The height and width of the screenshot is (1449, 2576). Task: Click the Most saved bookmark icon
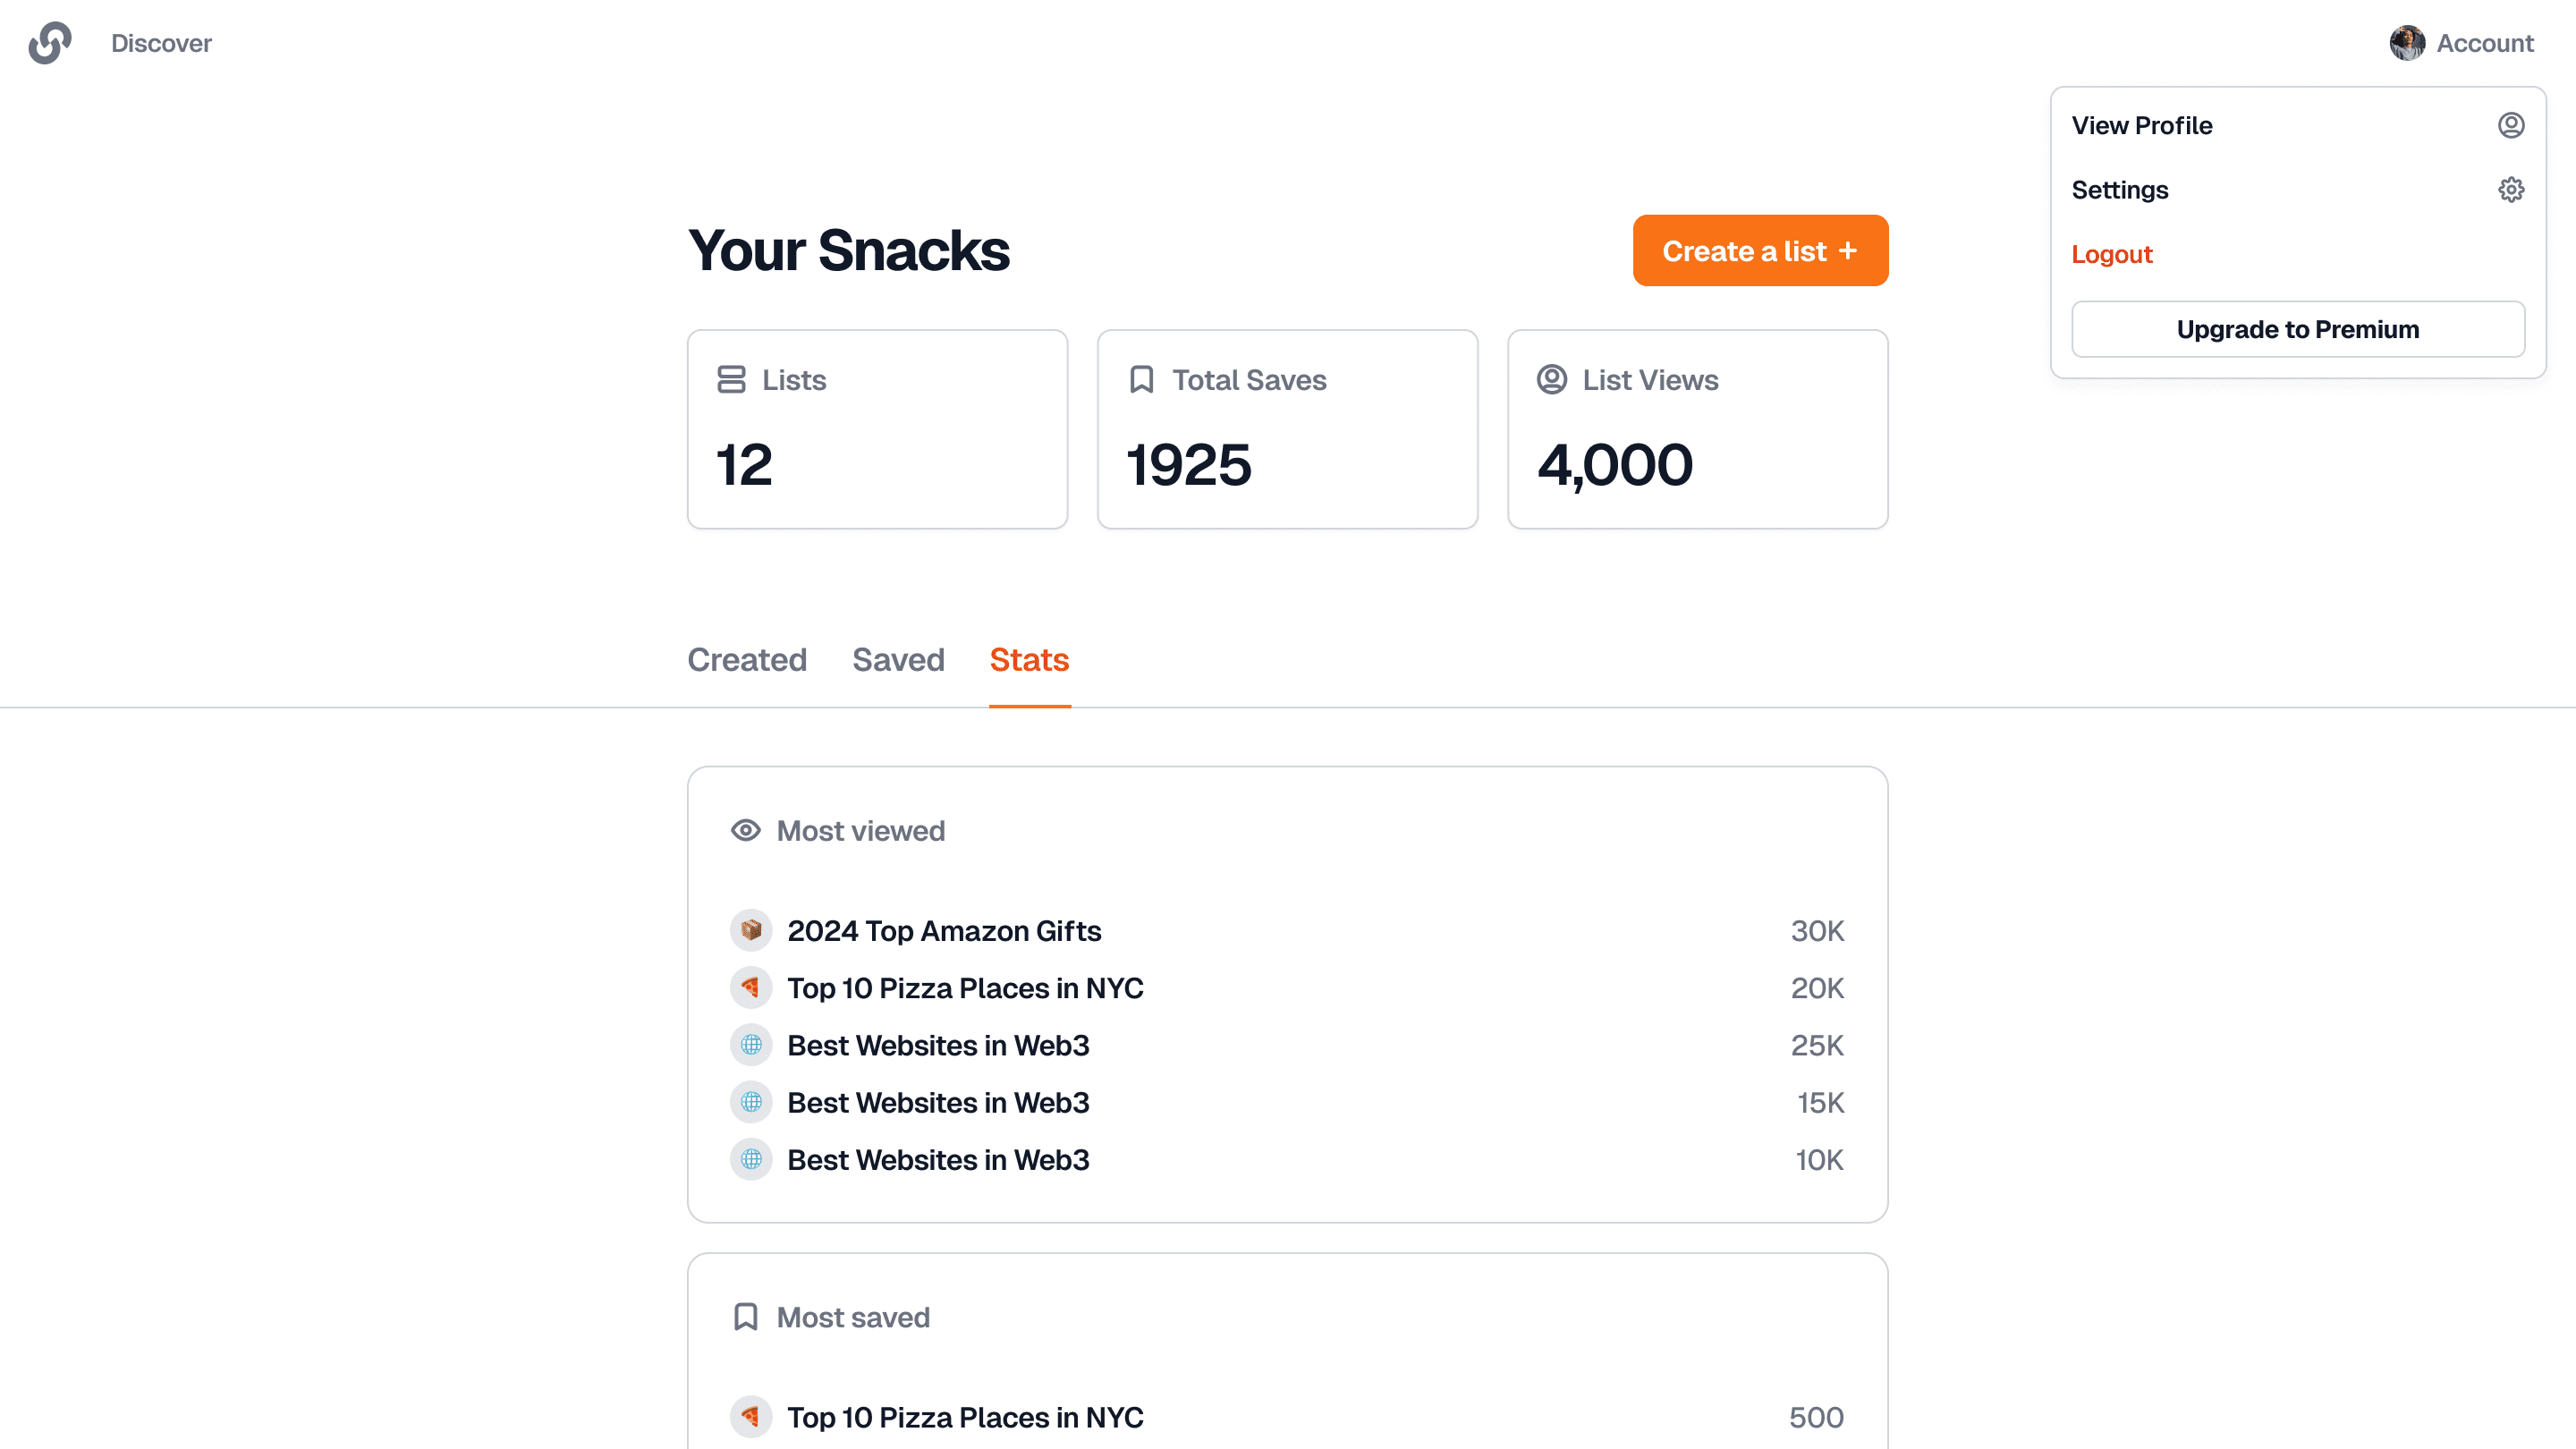coord(745,1317)
